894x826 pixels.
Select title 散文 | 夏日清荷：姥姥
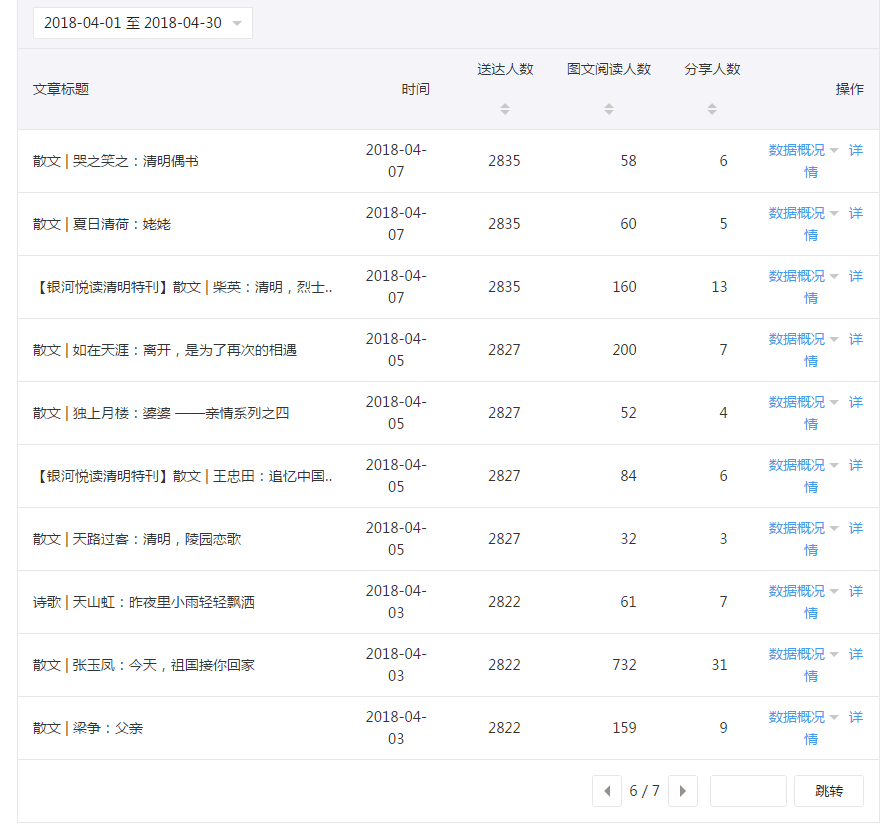(101, 224)
